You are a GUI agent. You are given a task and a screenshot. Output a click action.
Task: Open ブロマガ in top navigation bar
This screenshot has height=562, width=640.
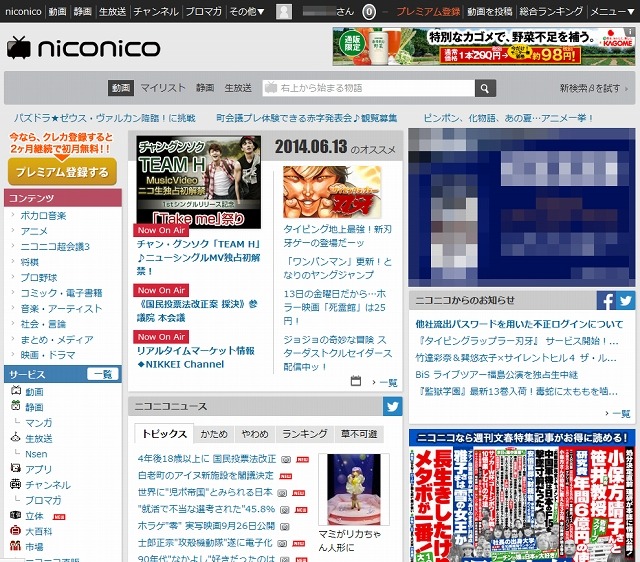[204, 11]
